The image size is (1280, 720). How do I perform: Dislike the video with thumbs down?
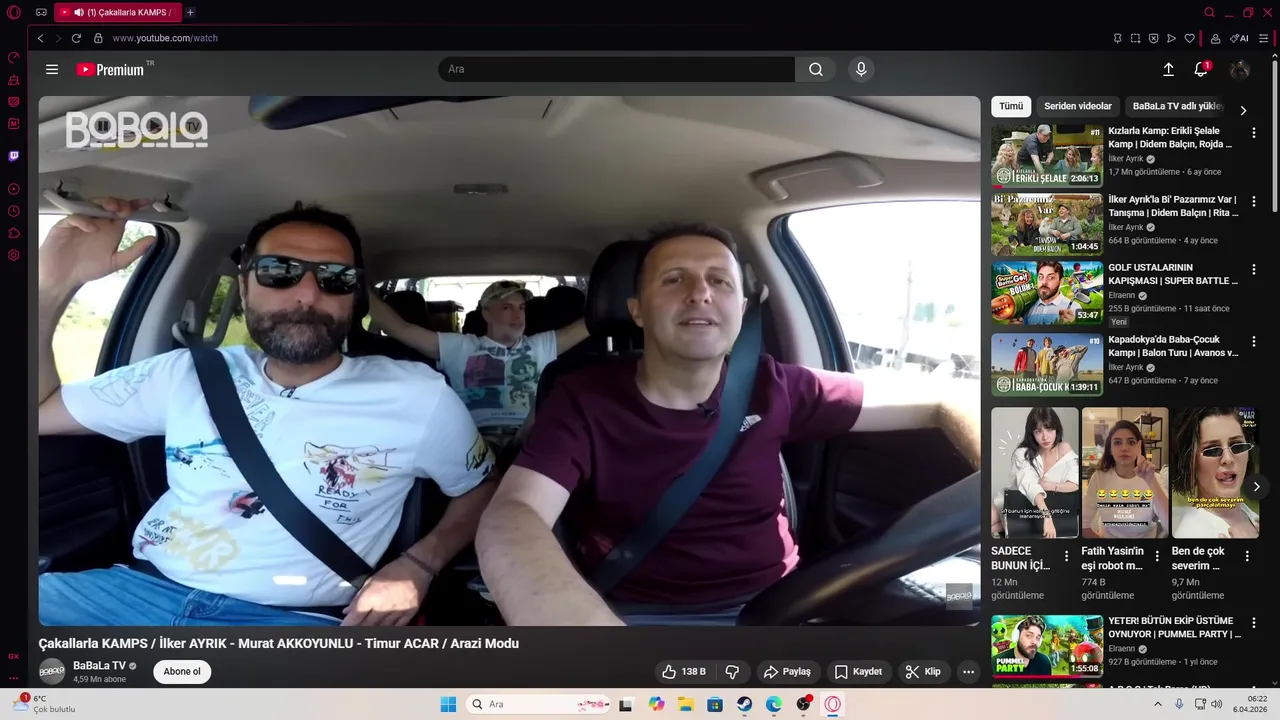732,672
